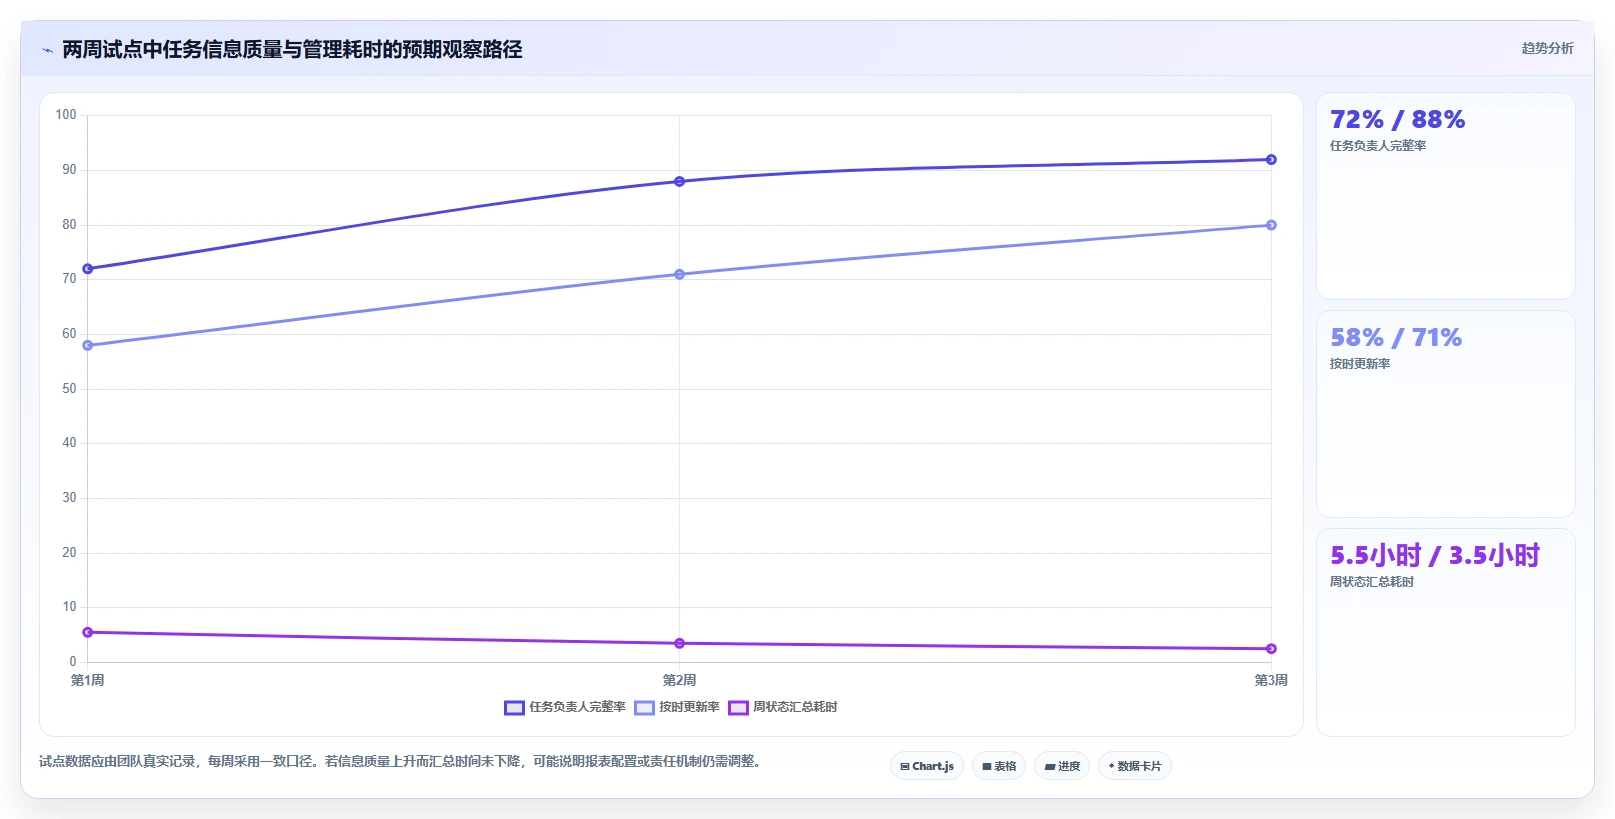Viewport: 1615px width, 819px height.
Task: Click the 按时更新率 legend label
Action: point(689,707)
